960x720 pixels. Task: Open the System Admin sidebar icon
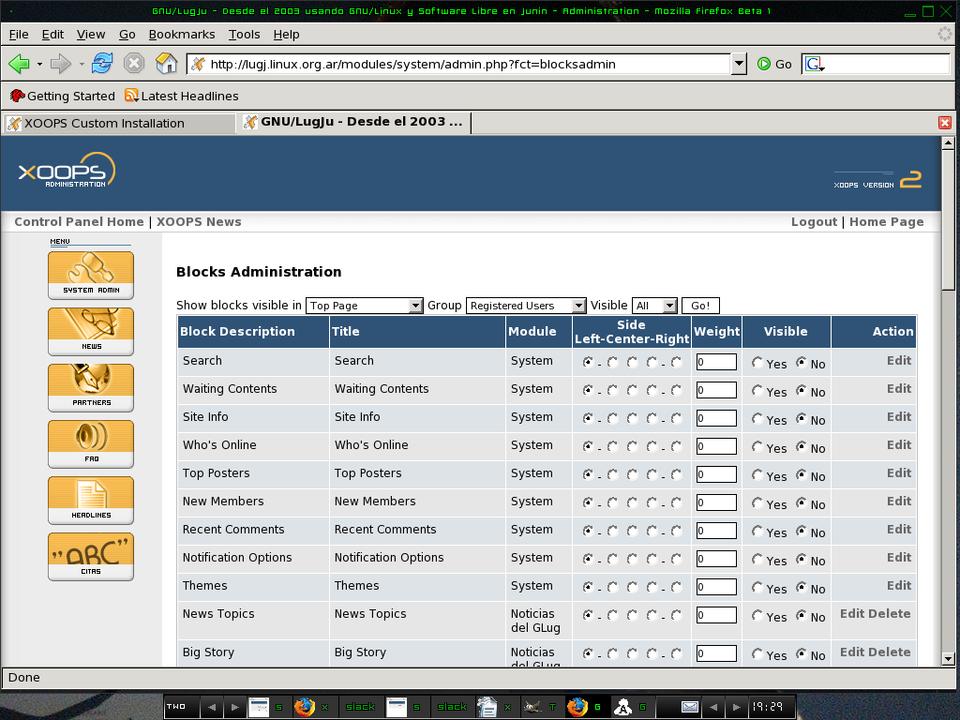tap(90, 274)
